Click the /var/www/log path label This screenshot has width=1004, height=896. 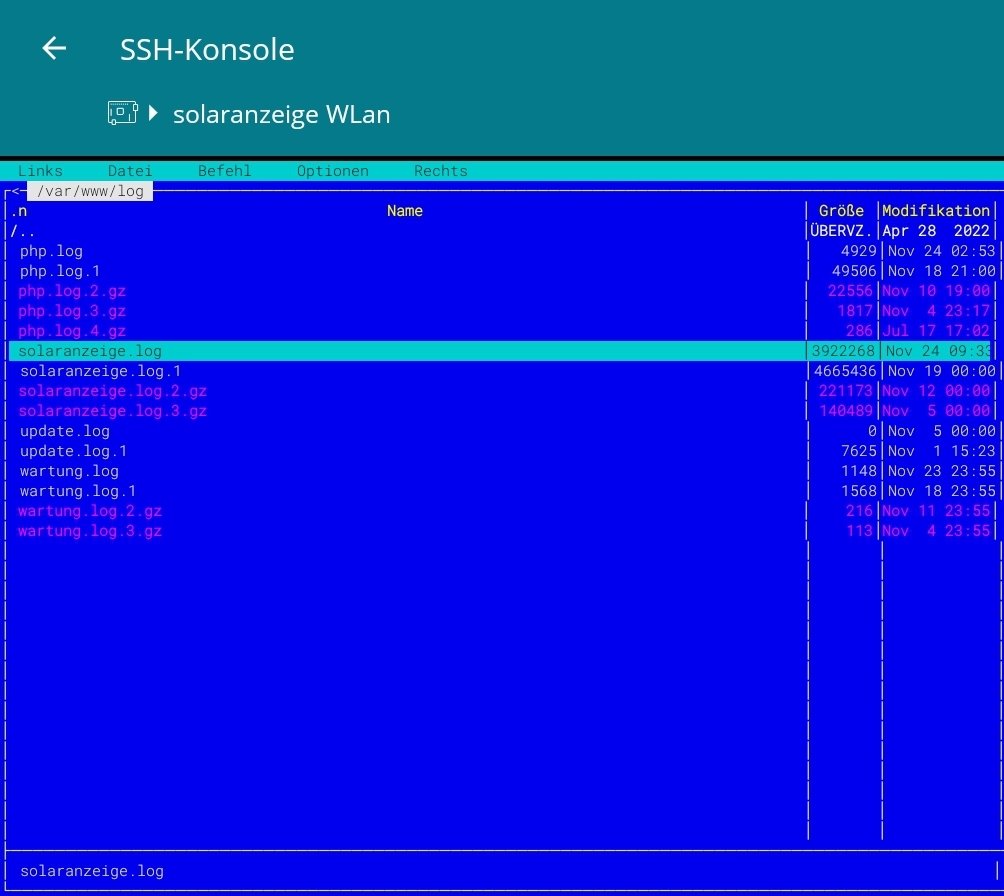click(x=89, y=191)
